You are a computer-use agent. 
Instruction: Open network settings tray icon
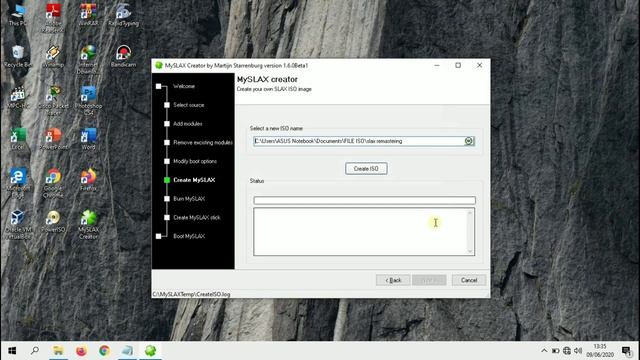tap(567, 351)
